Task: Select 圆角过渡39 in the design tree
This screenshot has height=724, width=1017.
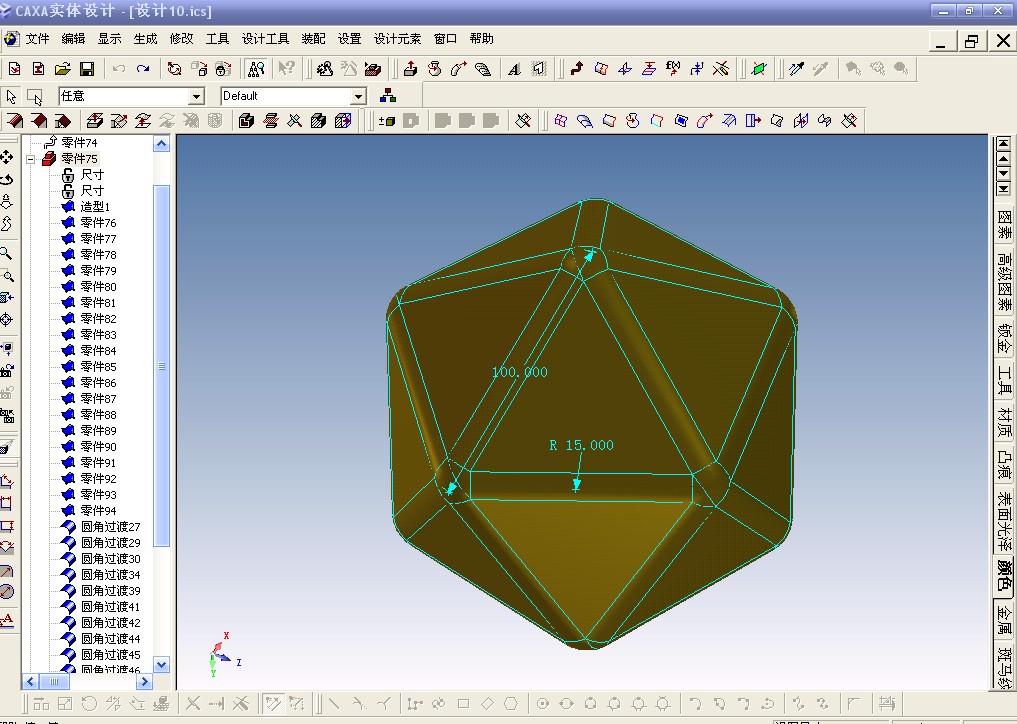Action: pos(111,590)
